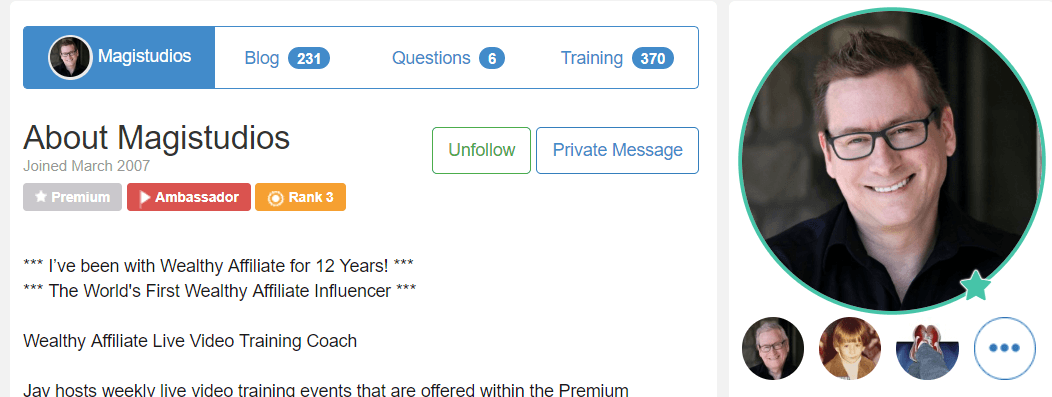Open the three-dots more followers button
Viewport: 1052px width, 397px height.
(x=1004, y=348)
